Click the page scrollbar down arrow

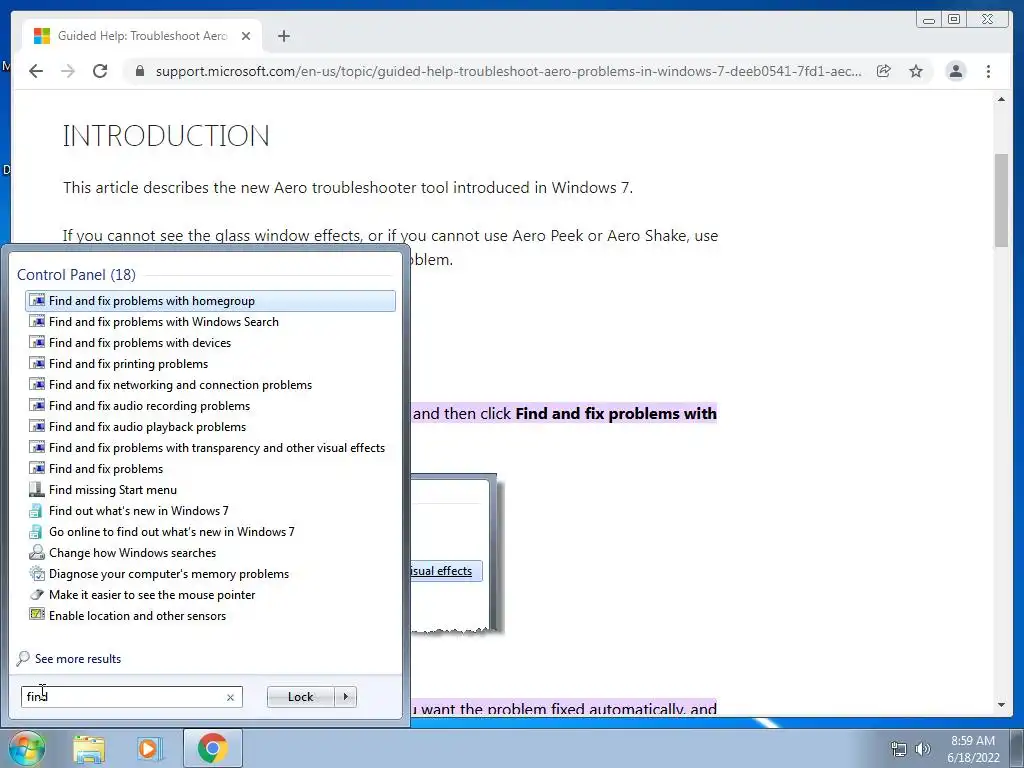(1001, 705)
